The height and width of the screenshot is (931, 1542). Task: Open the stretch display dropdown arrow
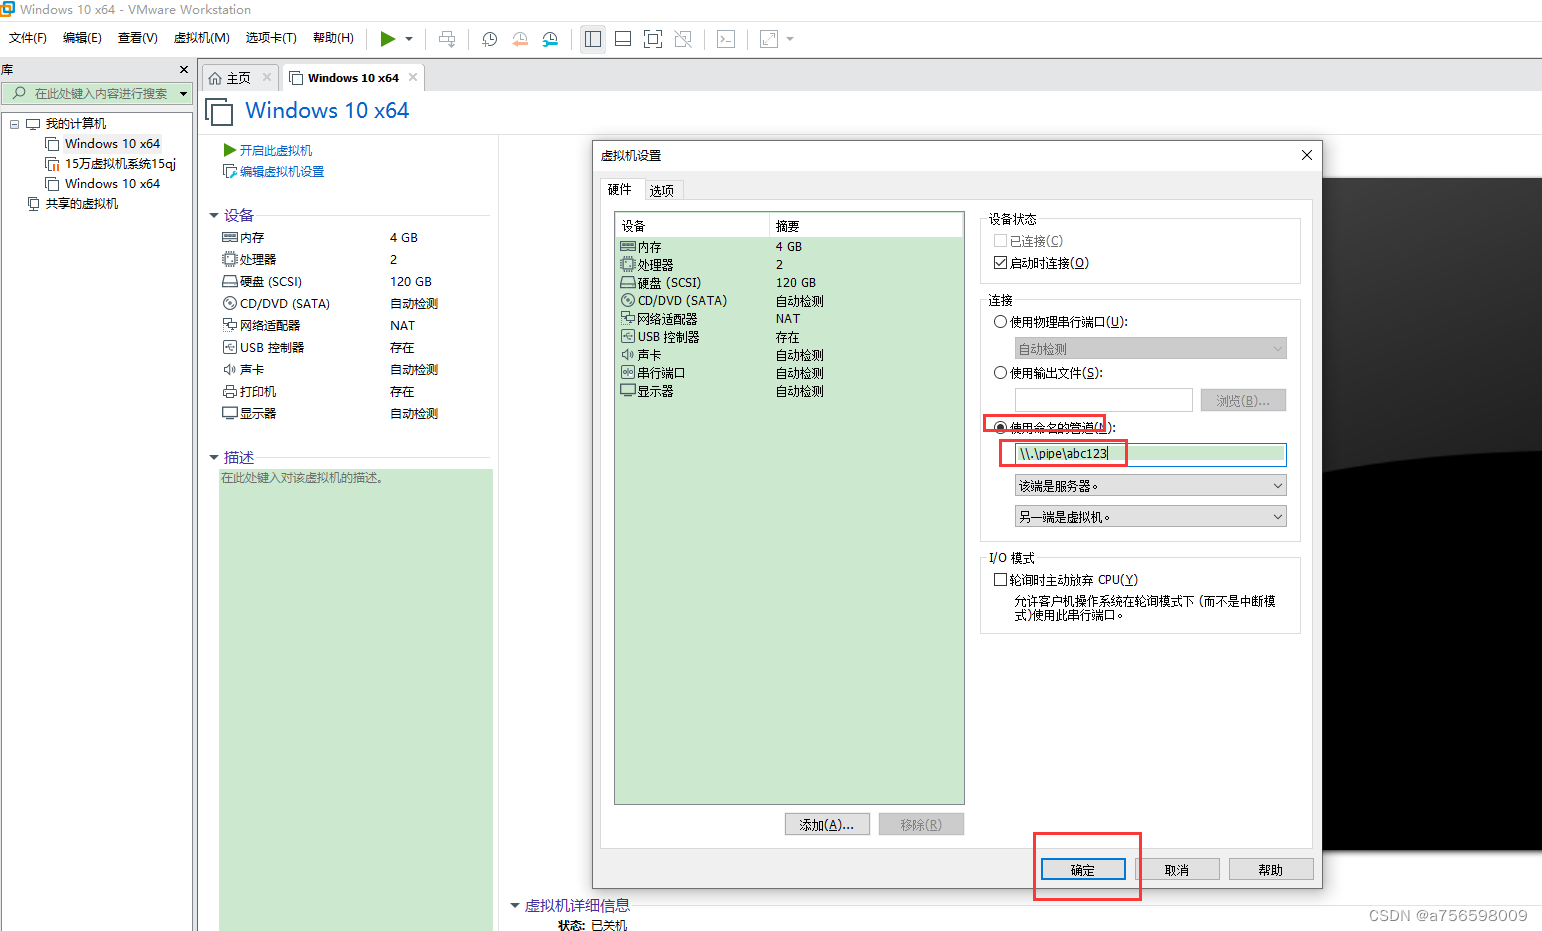pos(790,39)
